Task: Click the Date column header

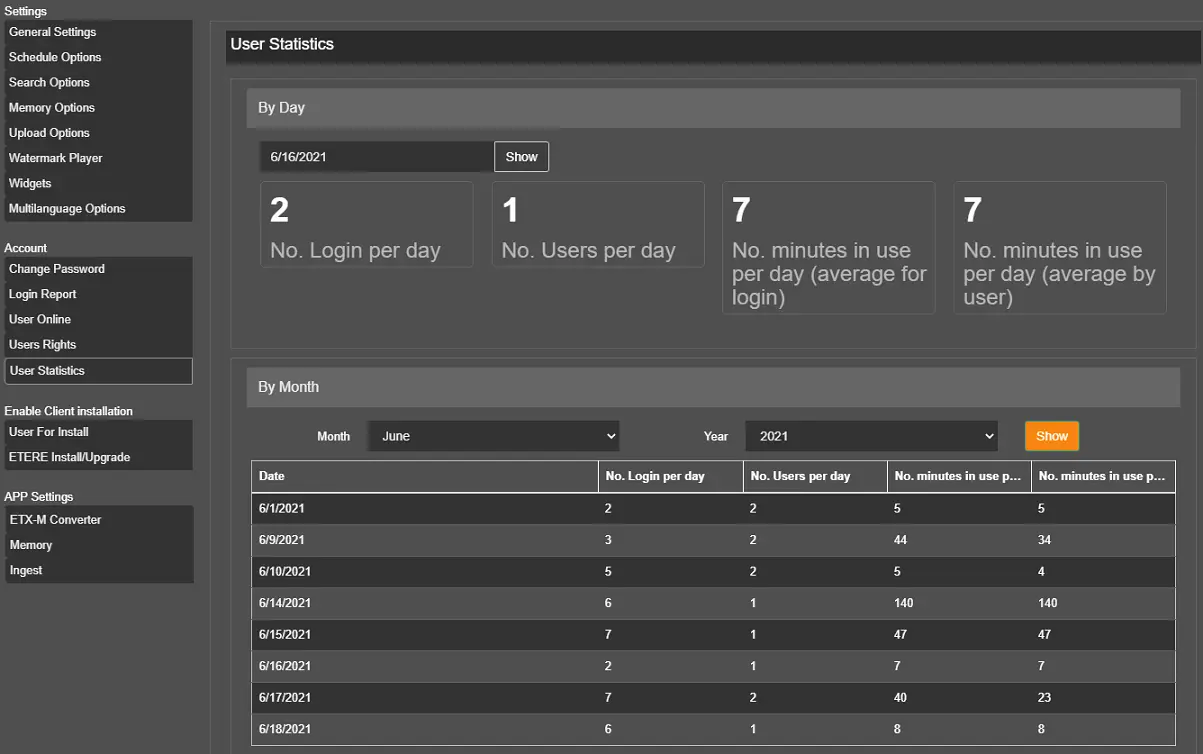Action: coord(424,477)
